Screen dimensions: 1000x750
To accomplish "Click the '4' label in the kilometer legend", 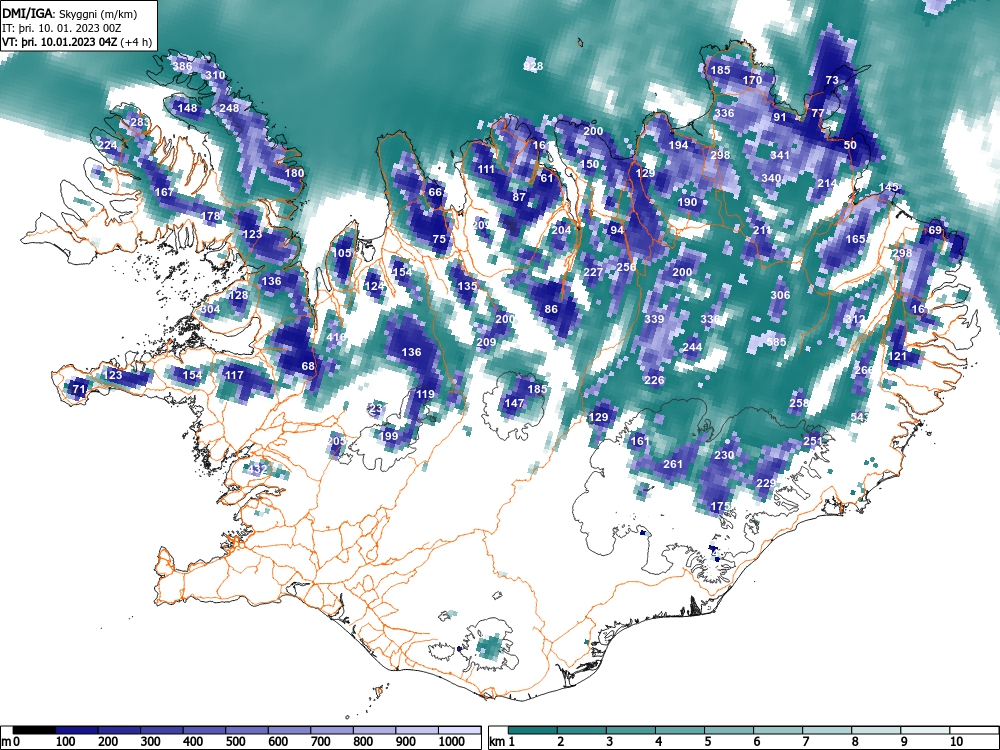I will [658, 742].
